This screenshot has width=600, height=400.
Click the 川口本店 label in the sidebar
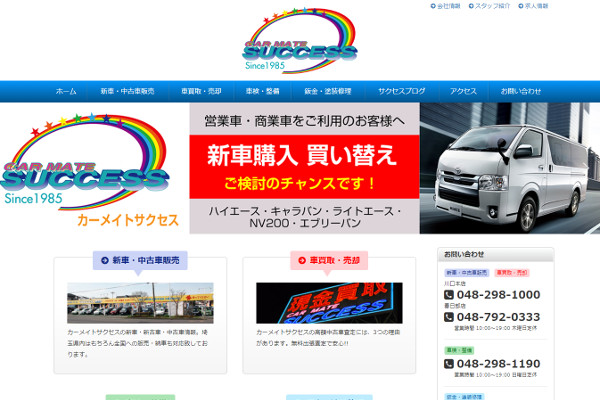pyautogui.click(x=455, y=284)
